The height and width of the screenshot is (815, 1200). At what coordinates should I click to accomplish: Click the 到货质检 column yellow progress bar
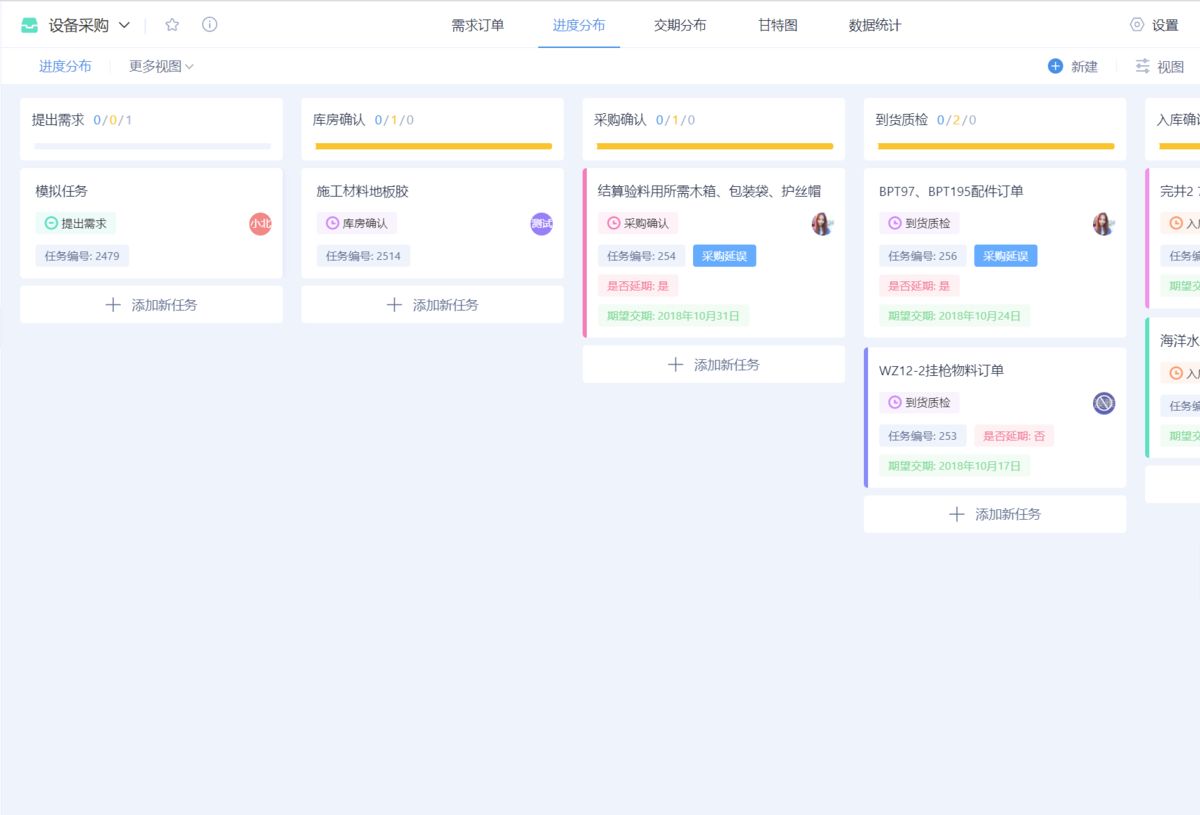(996, 146)
